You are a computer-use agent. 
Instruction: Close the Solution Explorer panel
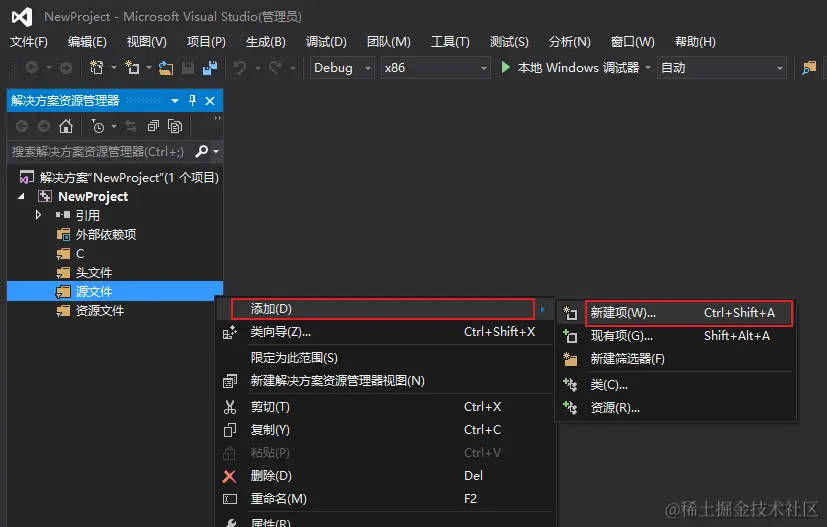(x=210, y=101)
